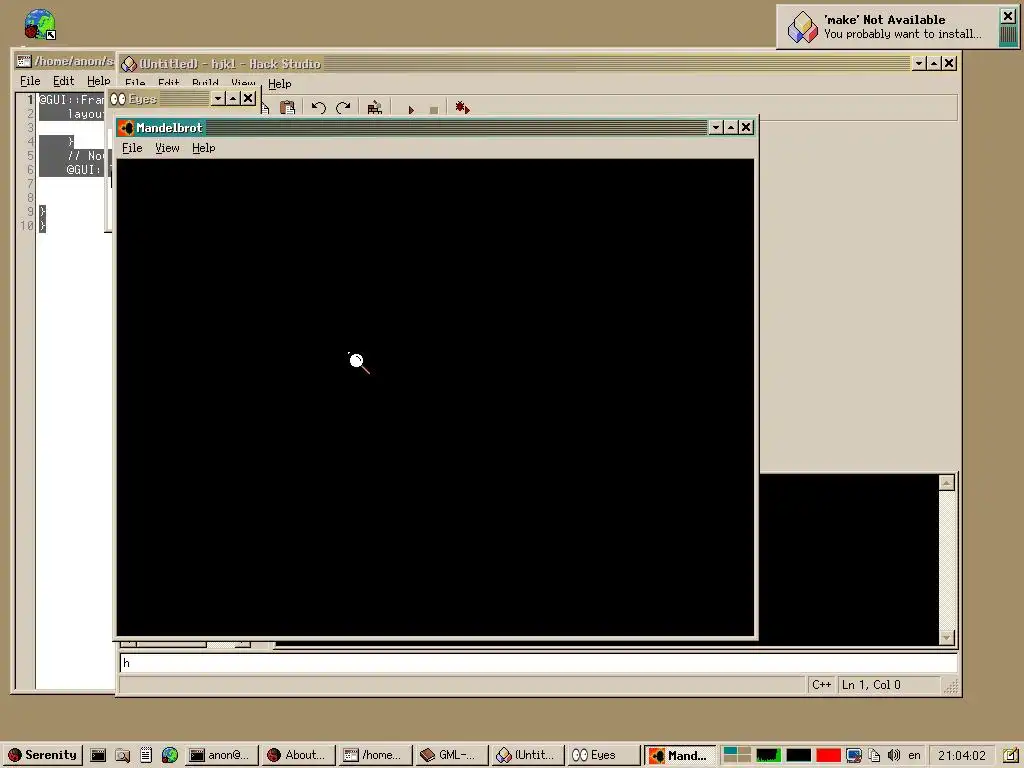Click the terminal scrollbar up arrow in Hack Studio
Screen dimensions: 1024x768
point(947,483)
